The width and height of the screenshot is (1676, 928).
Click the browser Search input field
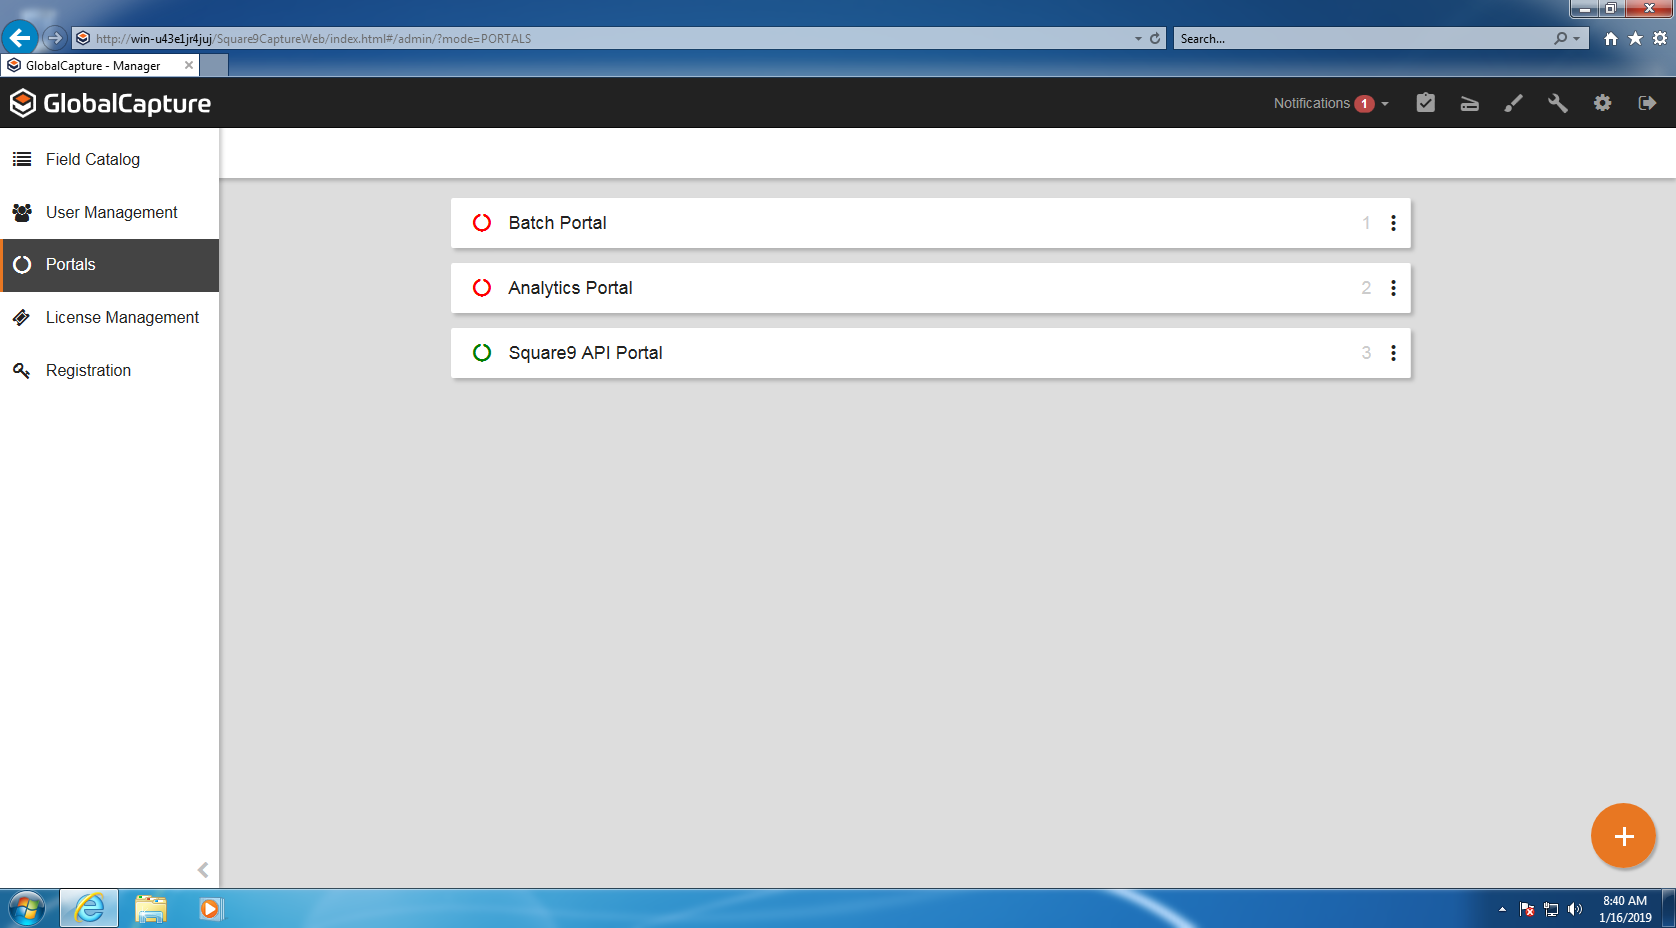[x=1360, y=38]
